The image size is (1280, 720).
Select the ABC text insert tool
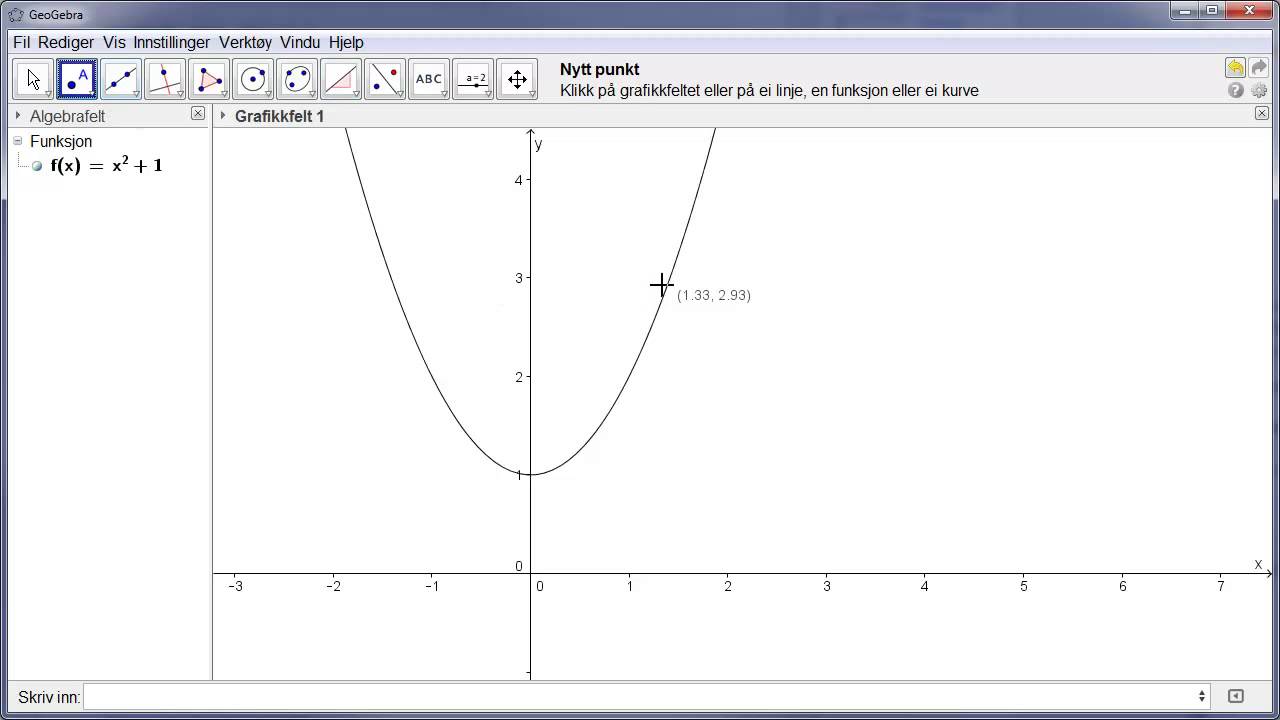click(429, 79)
